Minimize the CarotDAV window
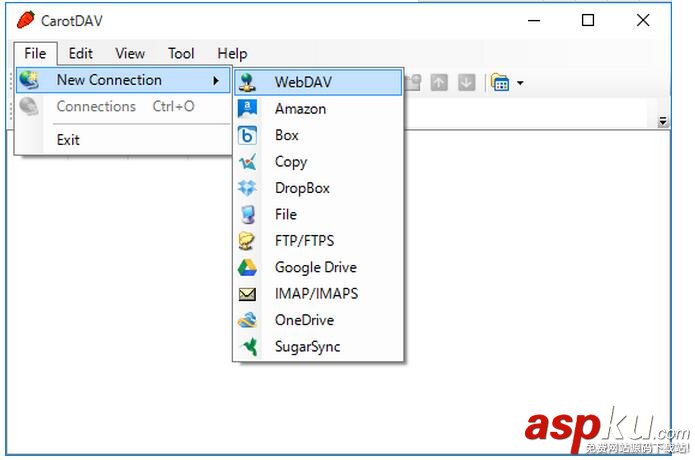This screenshot has height=460, width=695. click(534, 20)
